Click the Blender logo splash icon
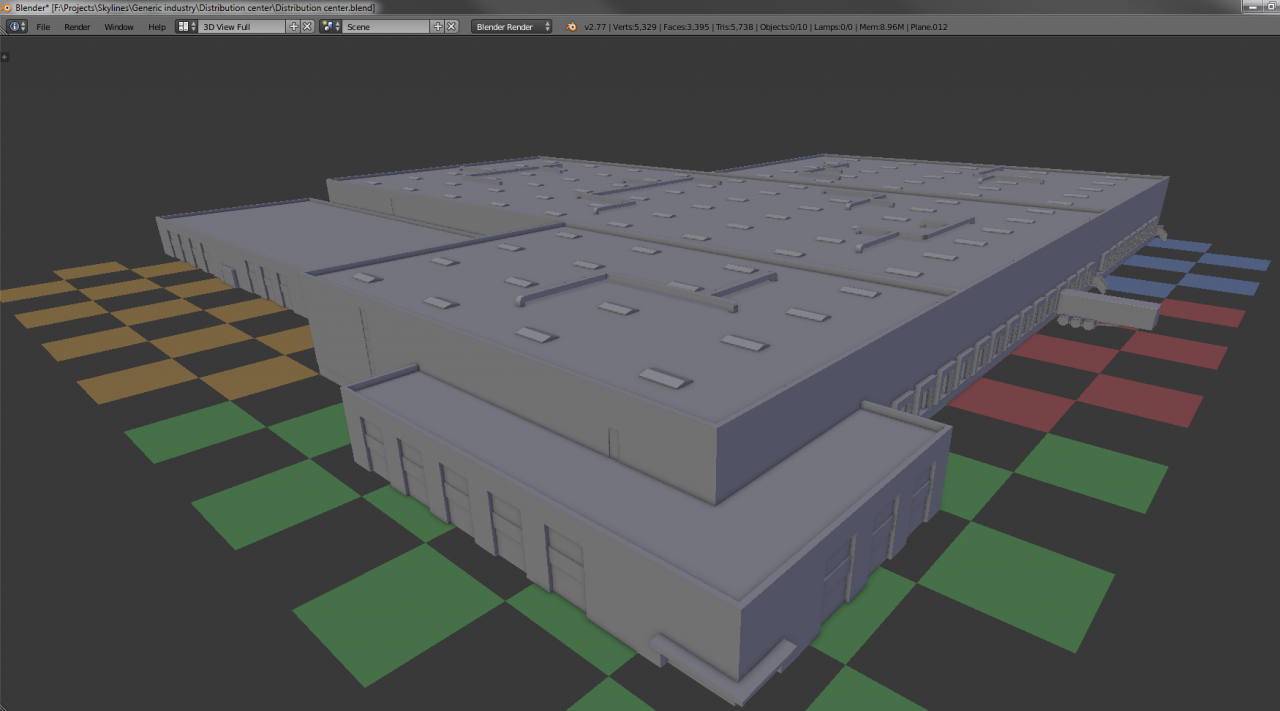Viewport: 1280px width, 711px height. coord(572,27)
